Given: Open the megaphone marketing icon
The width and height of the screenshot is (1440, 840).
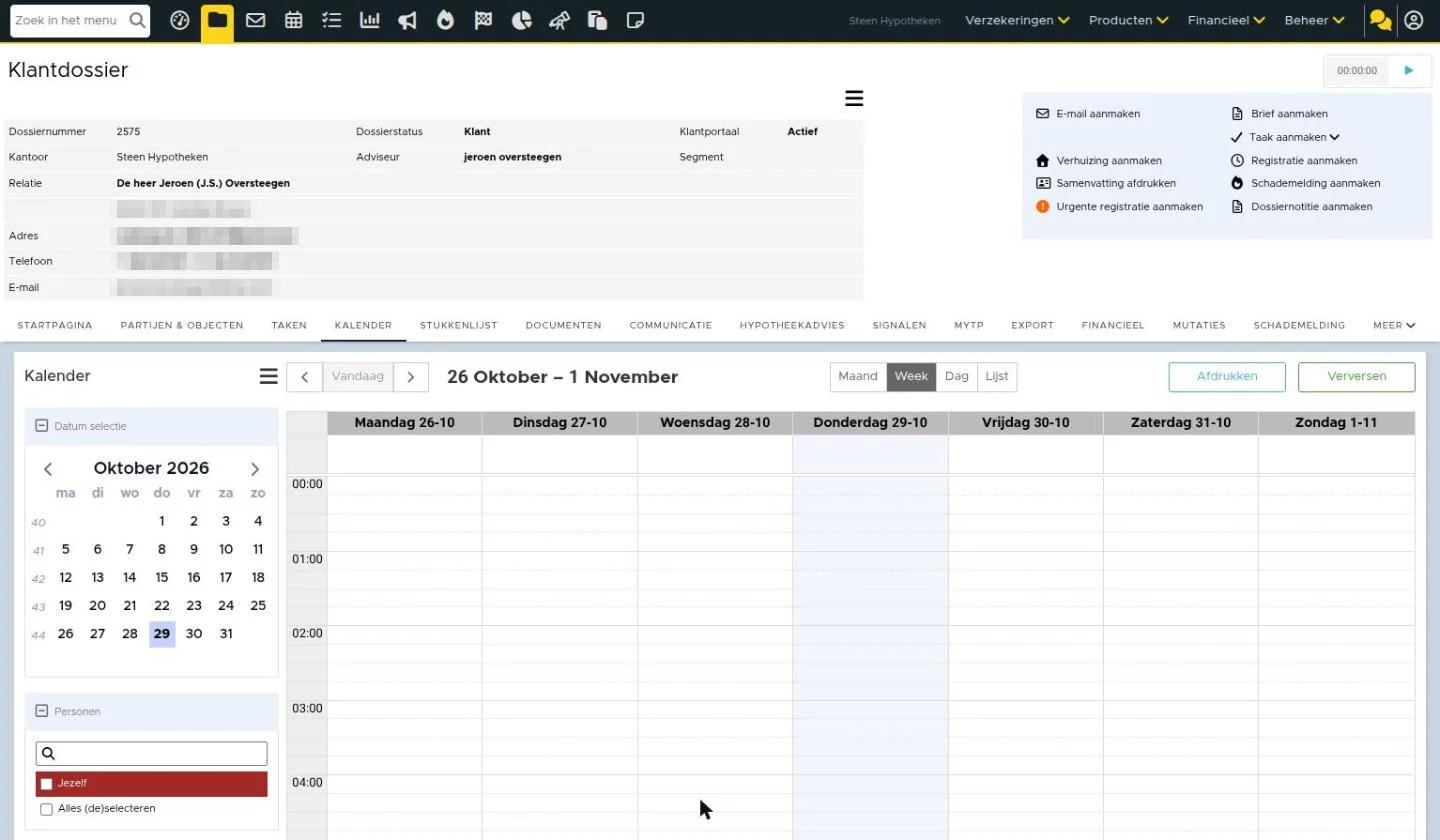Looking at the screenshot, I should coord(407,20).
